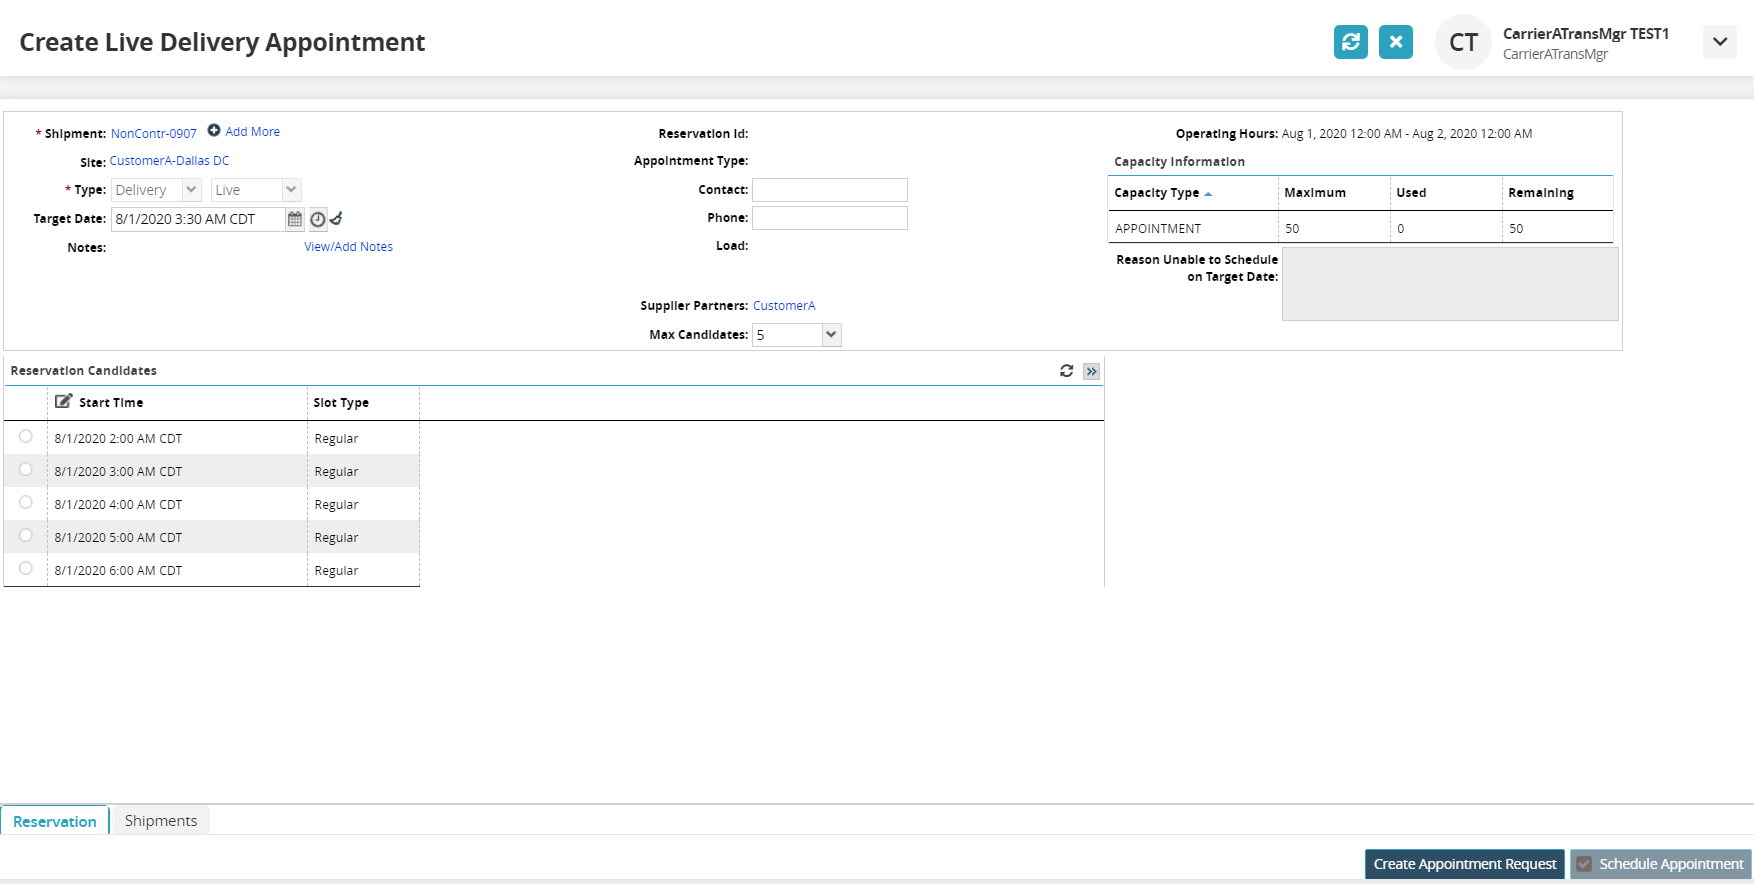Screen dimensions: 1754x884
Task: Choose the 8/1/2020 6:00 AM CDT radio button
Action: [x=26, y=569]
